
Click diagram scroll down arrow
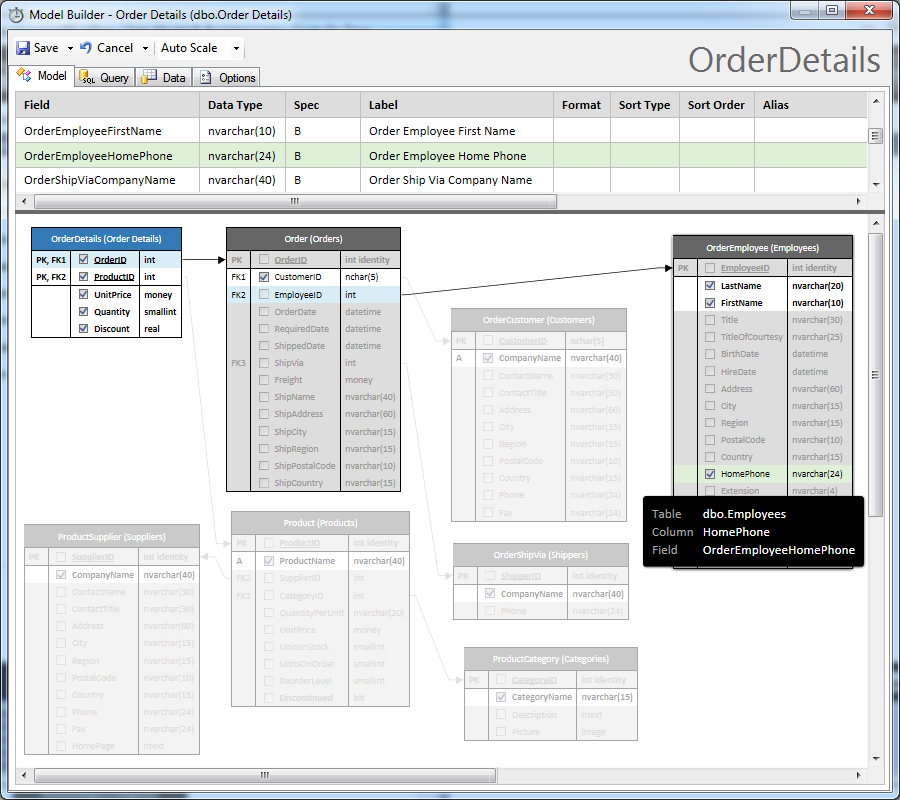(876, 759)
